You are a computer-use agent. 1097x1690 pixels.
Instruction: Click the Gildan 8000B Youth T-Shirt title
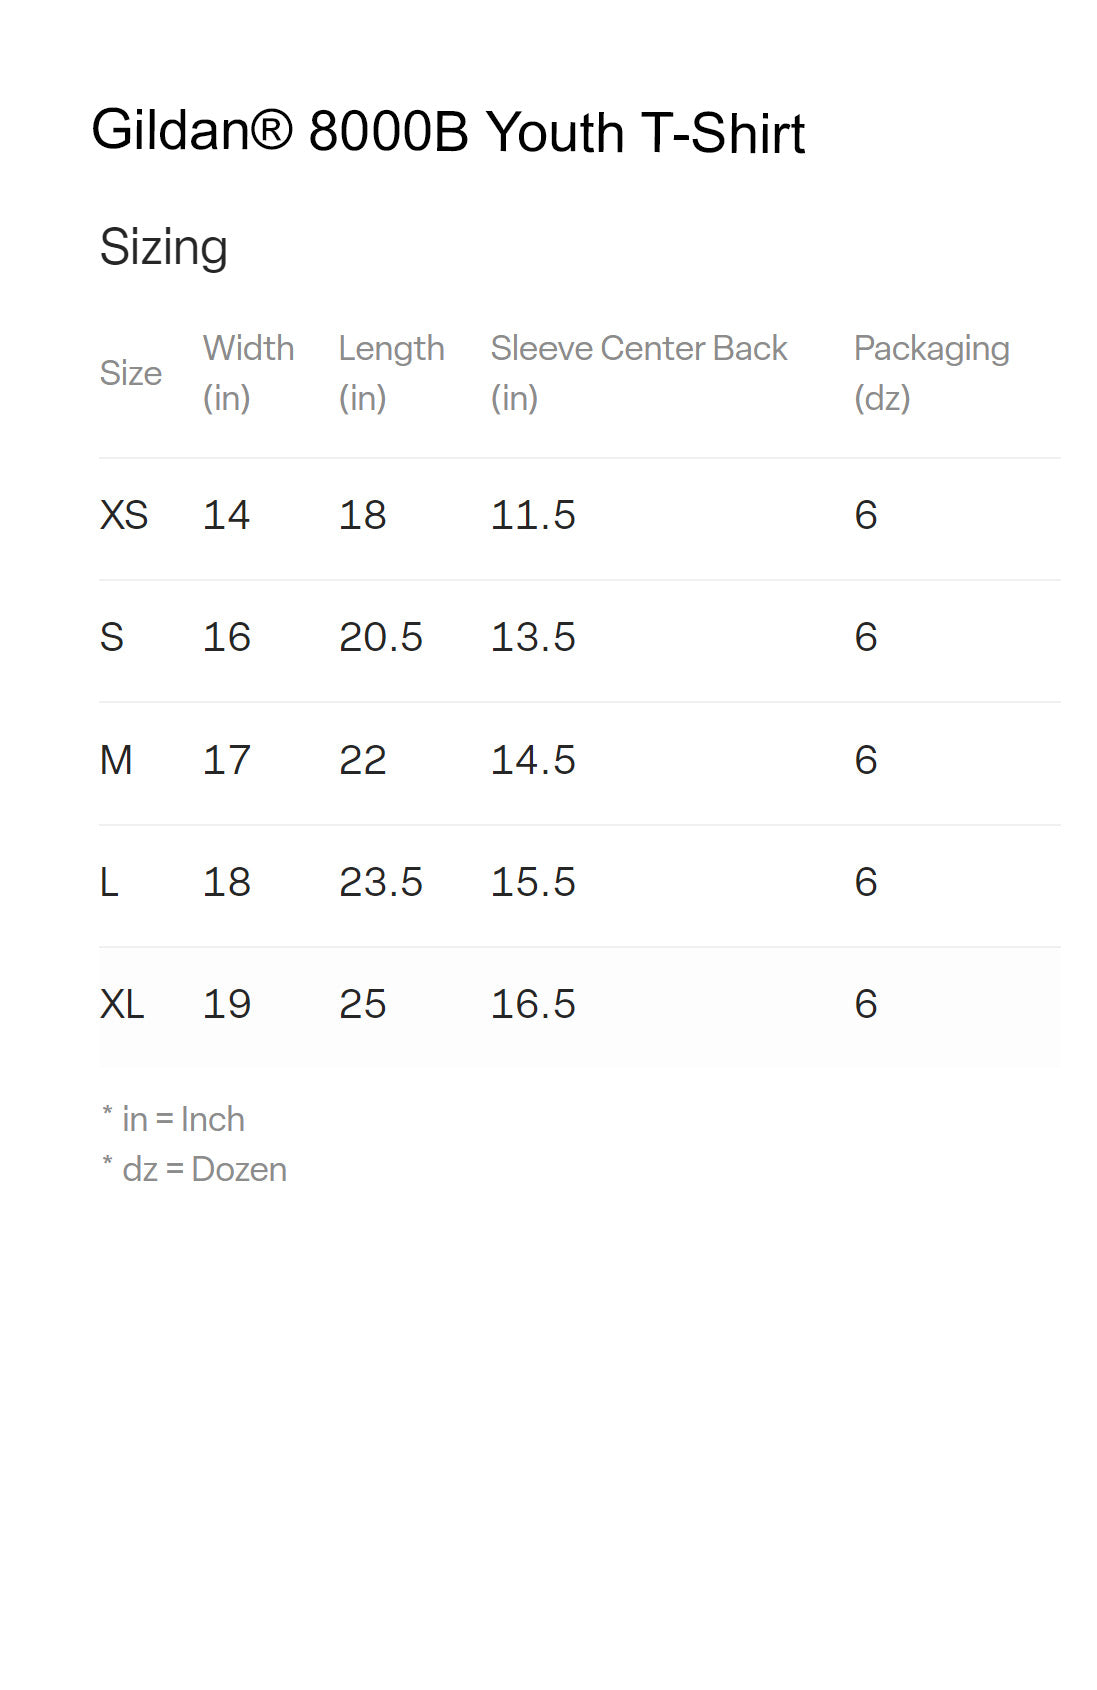pyautogui.click(x=448, y=132)
